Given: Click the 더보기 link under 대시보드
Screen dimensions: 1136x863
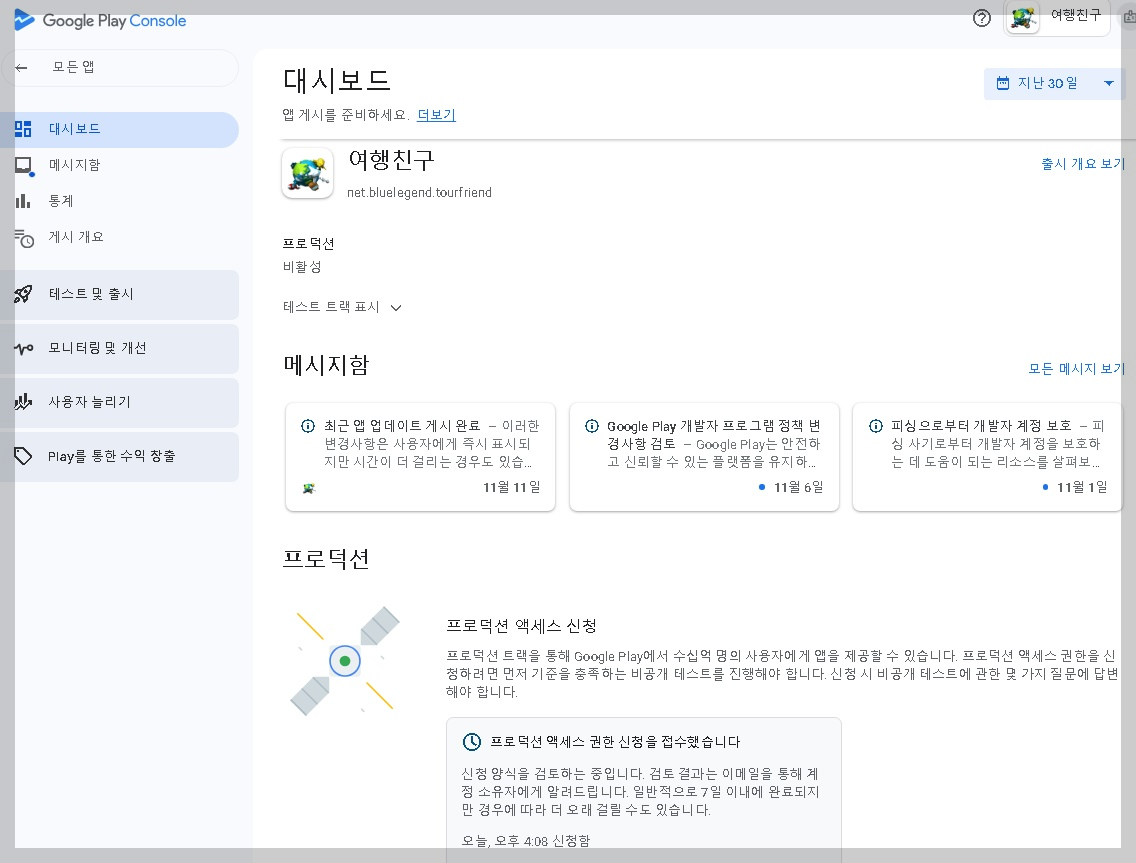Looking at the screenshot, I should tap(436, 114).
